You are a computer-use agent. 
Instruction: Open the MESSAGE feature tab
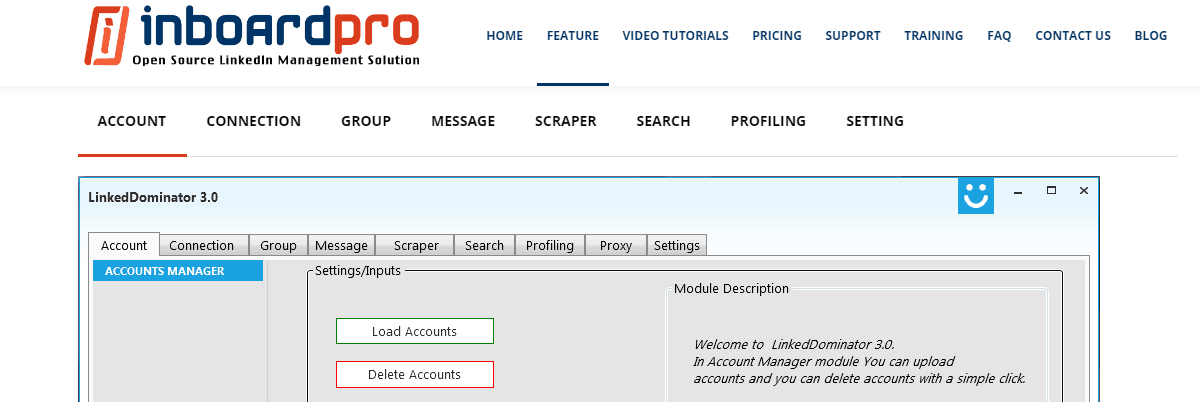463,121
